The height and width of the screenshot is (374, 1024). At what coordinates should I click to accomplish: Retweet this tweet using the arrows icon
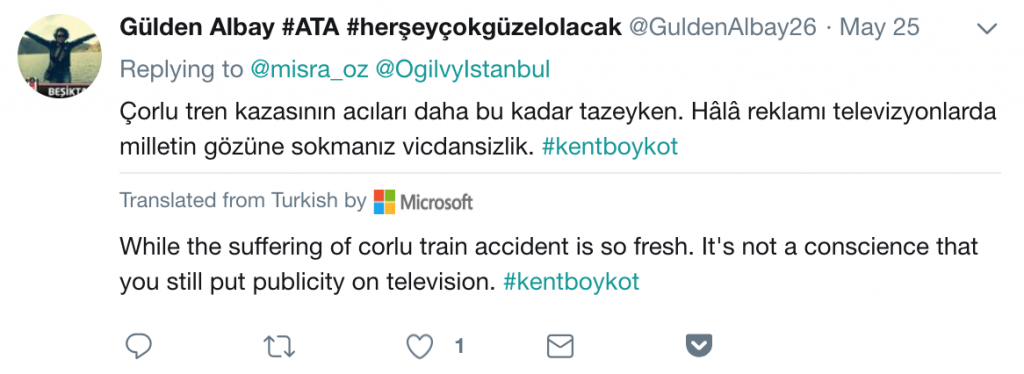point(280,347)
